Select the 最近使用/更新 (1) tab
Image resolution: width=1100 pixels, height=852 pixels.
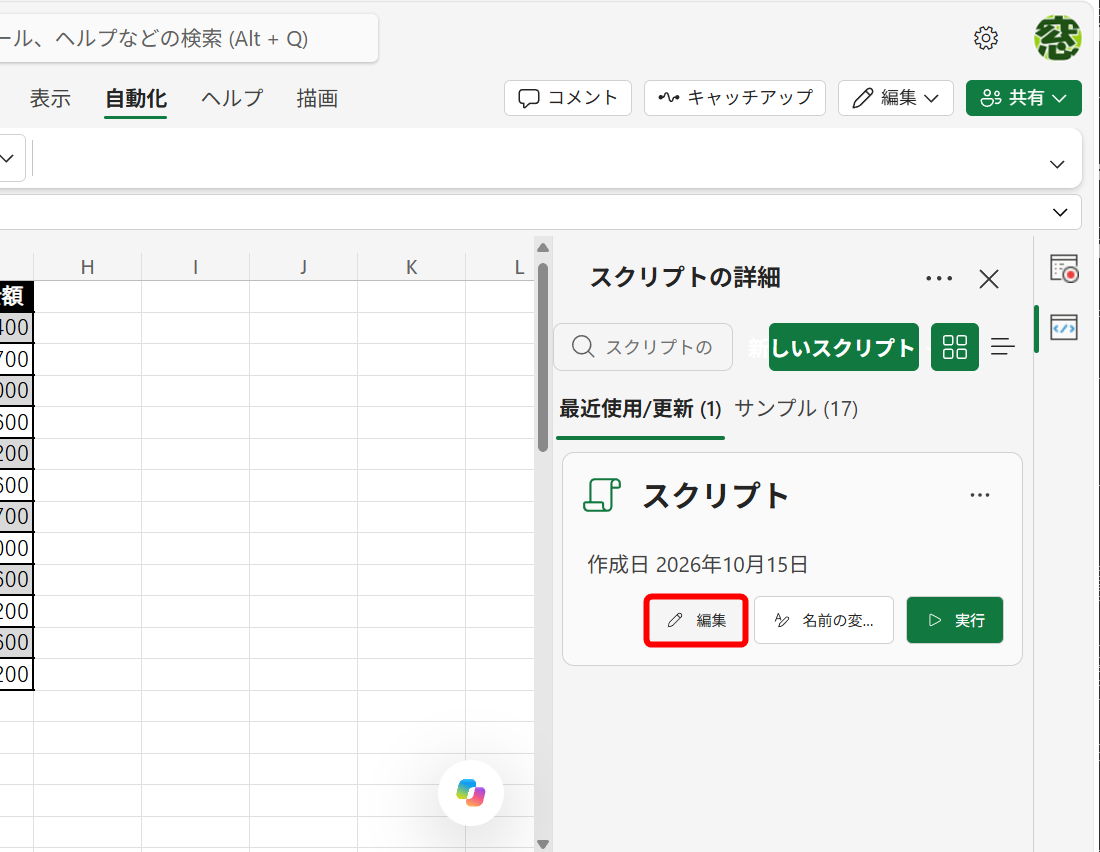(640, 408)
